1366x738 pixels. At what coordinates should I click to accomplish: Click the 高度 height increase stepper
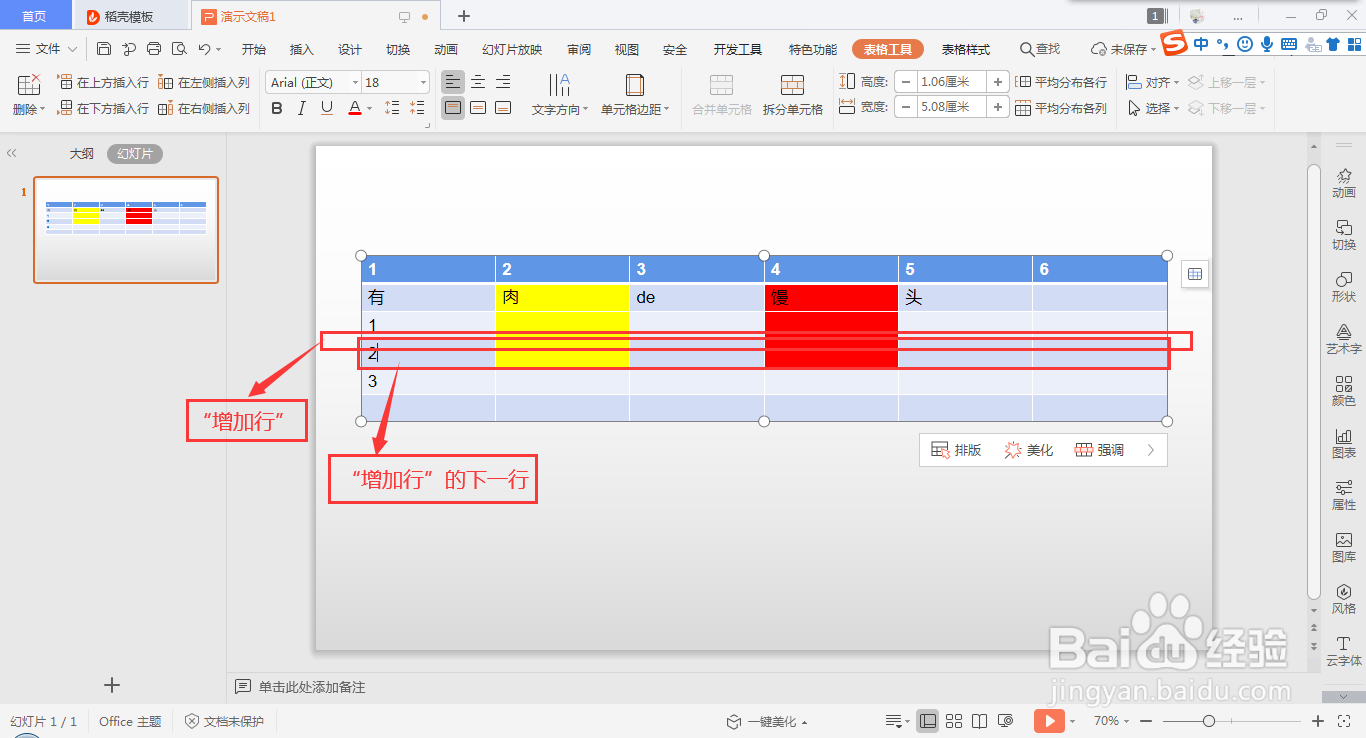pyautogui.click(x=997, y=81)
